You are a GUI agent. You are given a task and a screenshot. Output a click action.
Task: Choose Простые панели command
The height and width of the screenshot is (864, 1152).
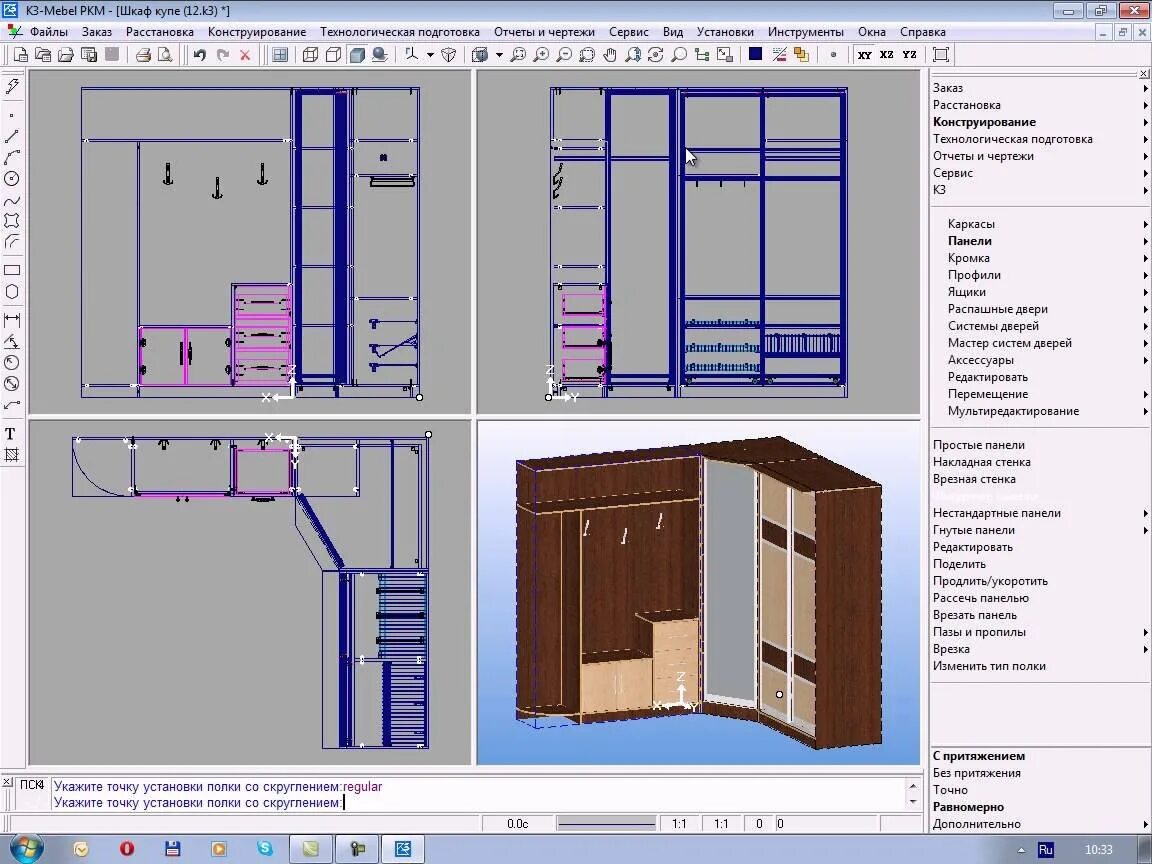point(979,445)
